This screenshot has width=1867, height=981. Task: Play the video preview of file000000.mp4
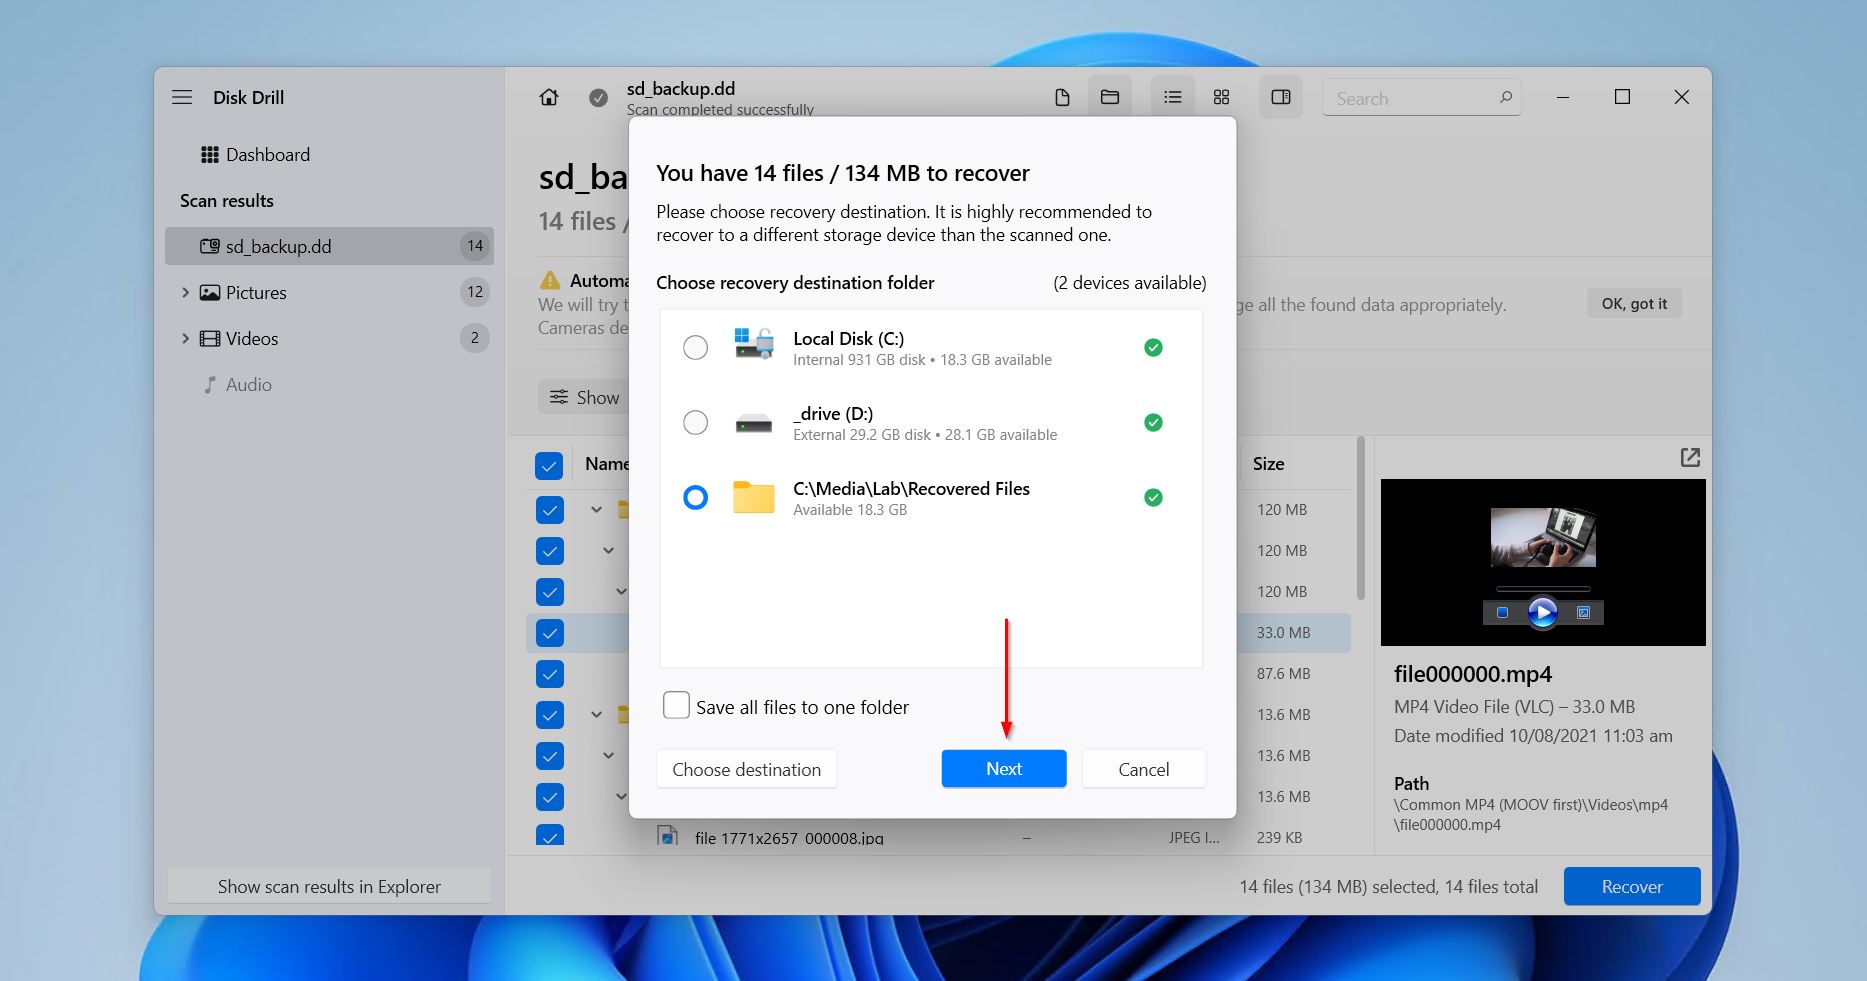pos(1542,612)
